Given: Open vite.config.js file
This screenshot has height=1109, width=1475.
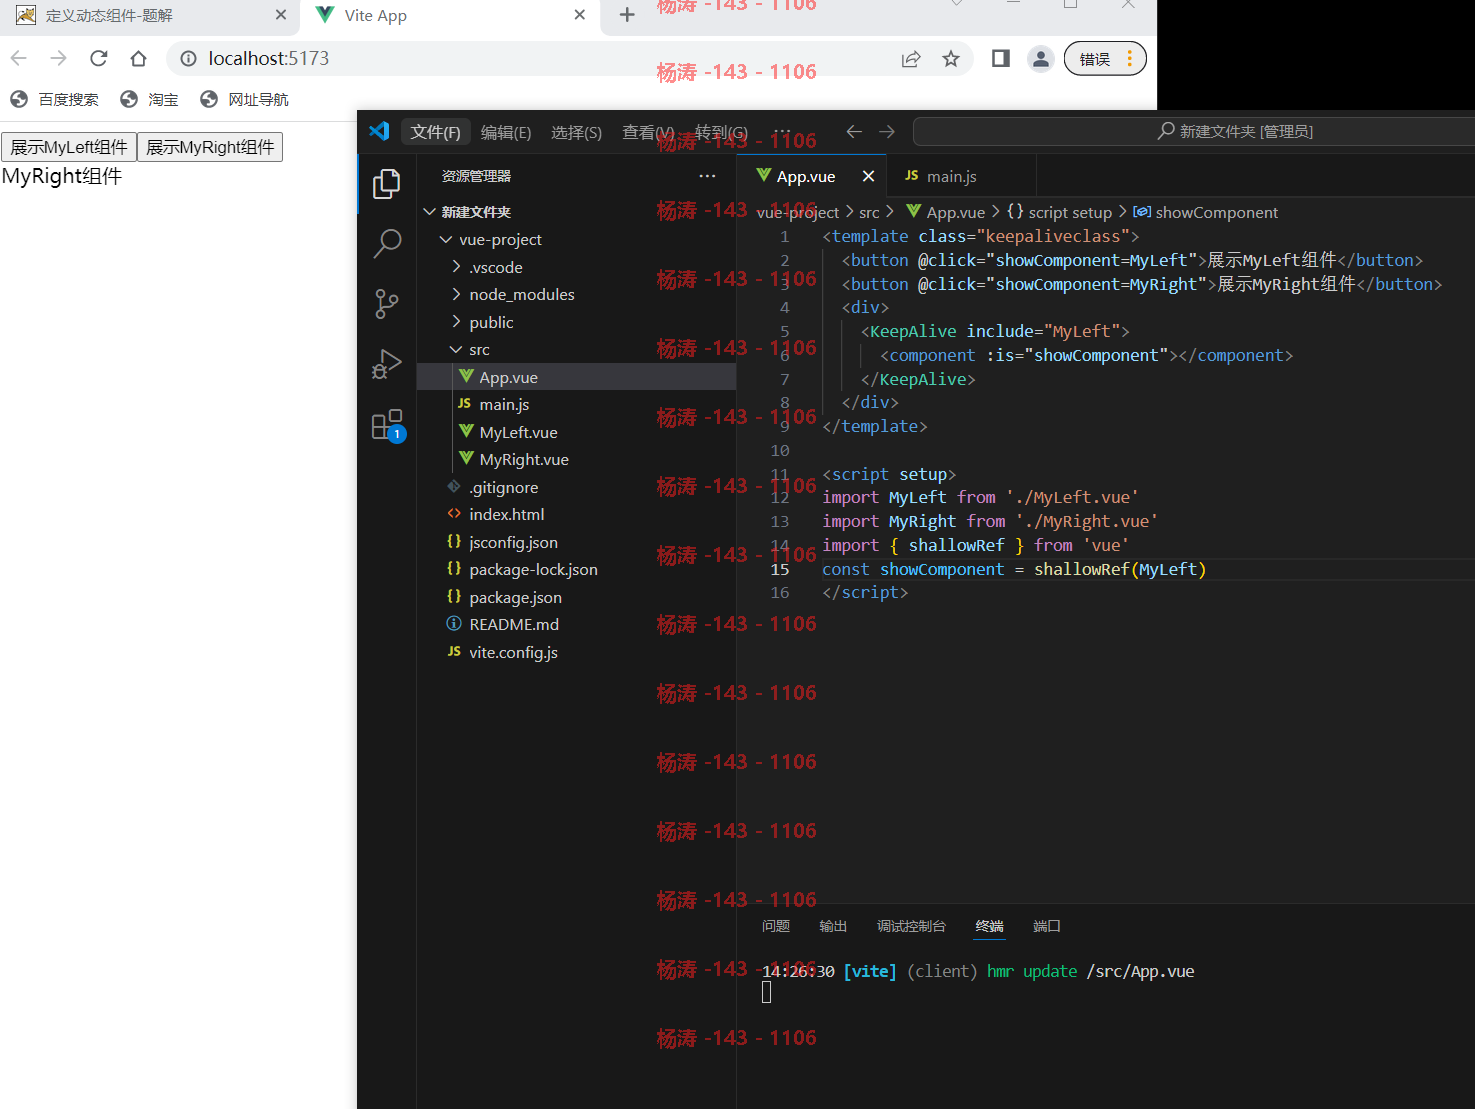Looking at the screenshot, I should (x=576, y=652).
